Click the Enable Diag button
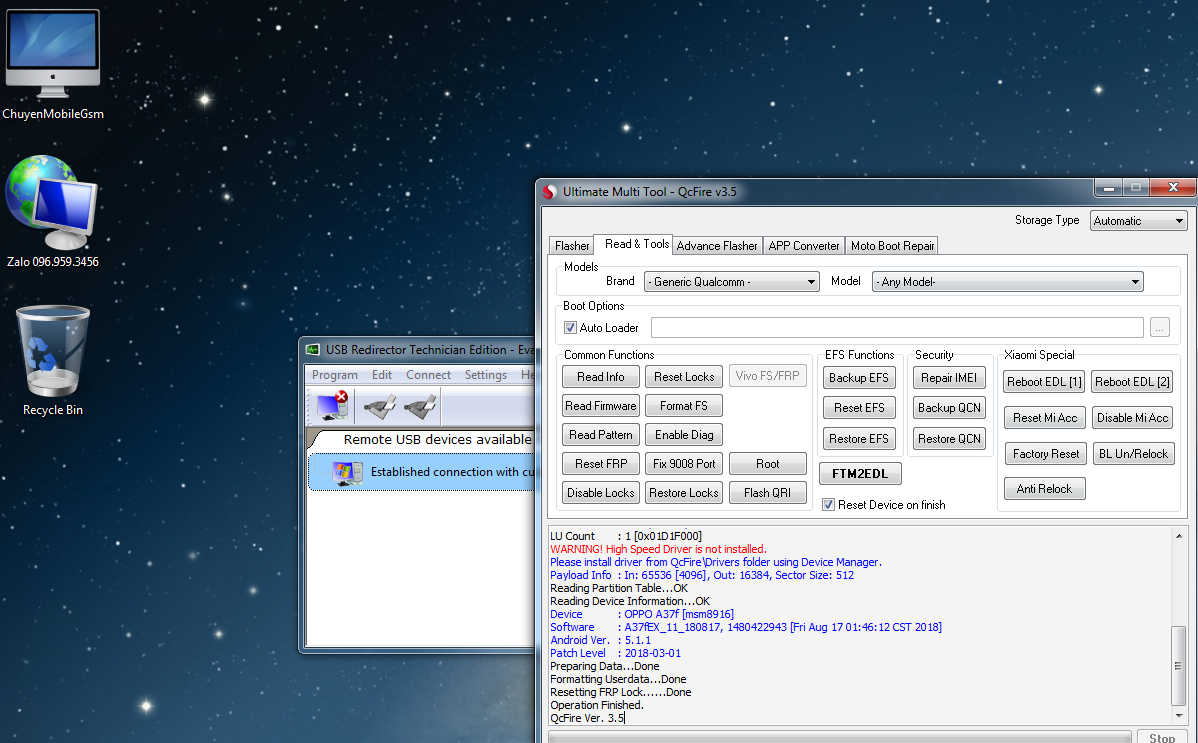The width and height of the screenshot is (1198, 743). [684, 435]
